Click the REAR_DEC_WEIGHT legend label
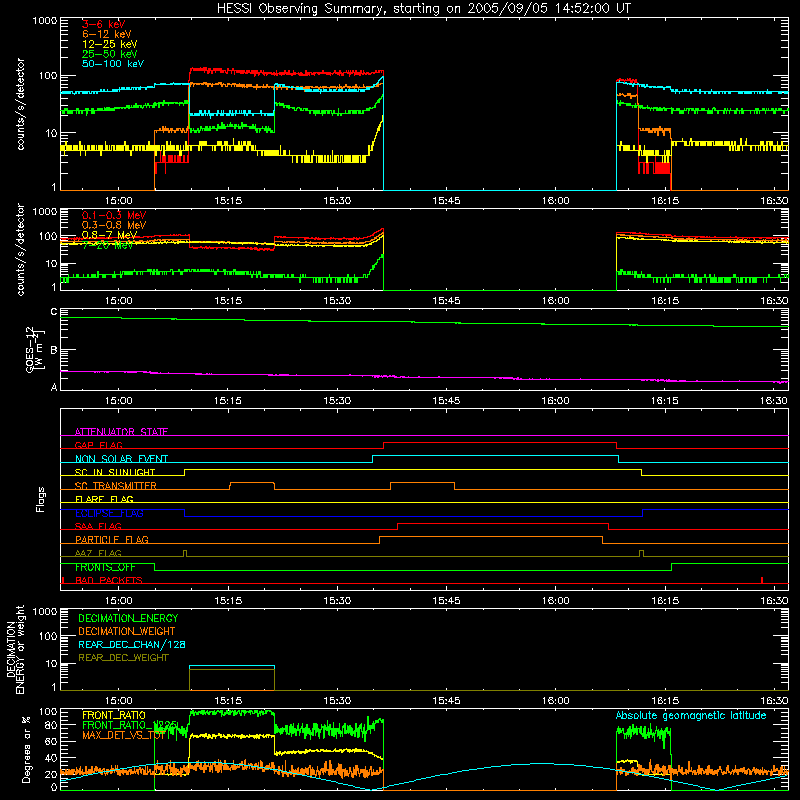 pos(123,658)
